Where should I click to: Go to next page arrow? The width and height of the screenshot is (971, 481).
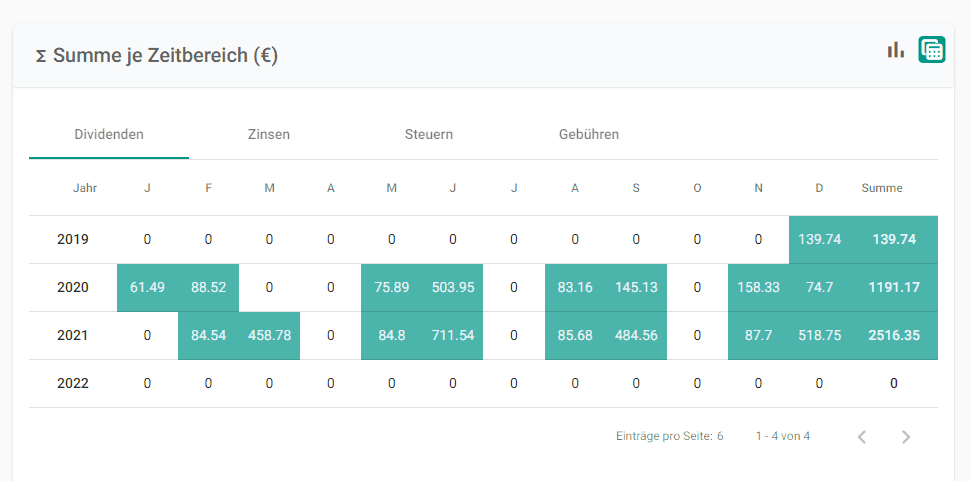(x=905, y=436)
